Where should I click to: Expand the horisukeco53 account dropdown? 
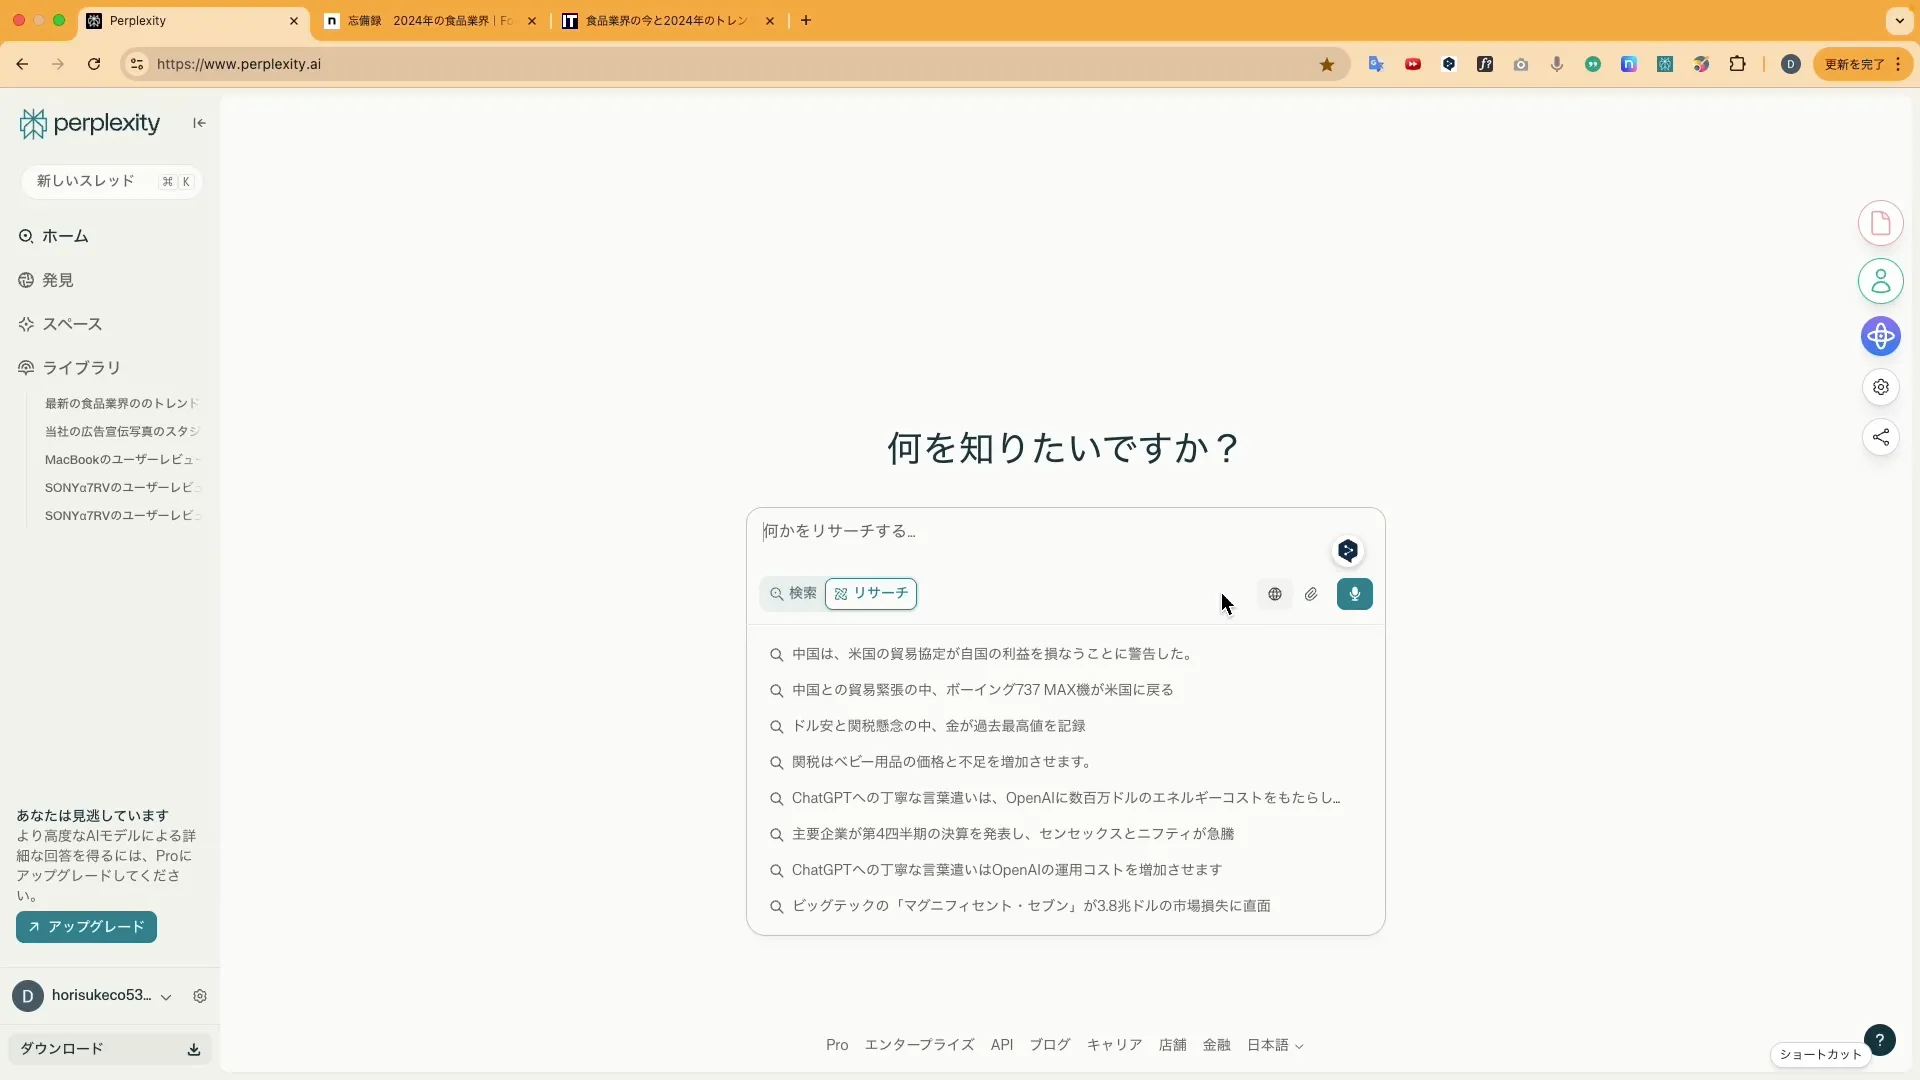click(x=166, y=996)
